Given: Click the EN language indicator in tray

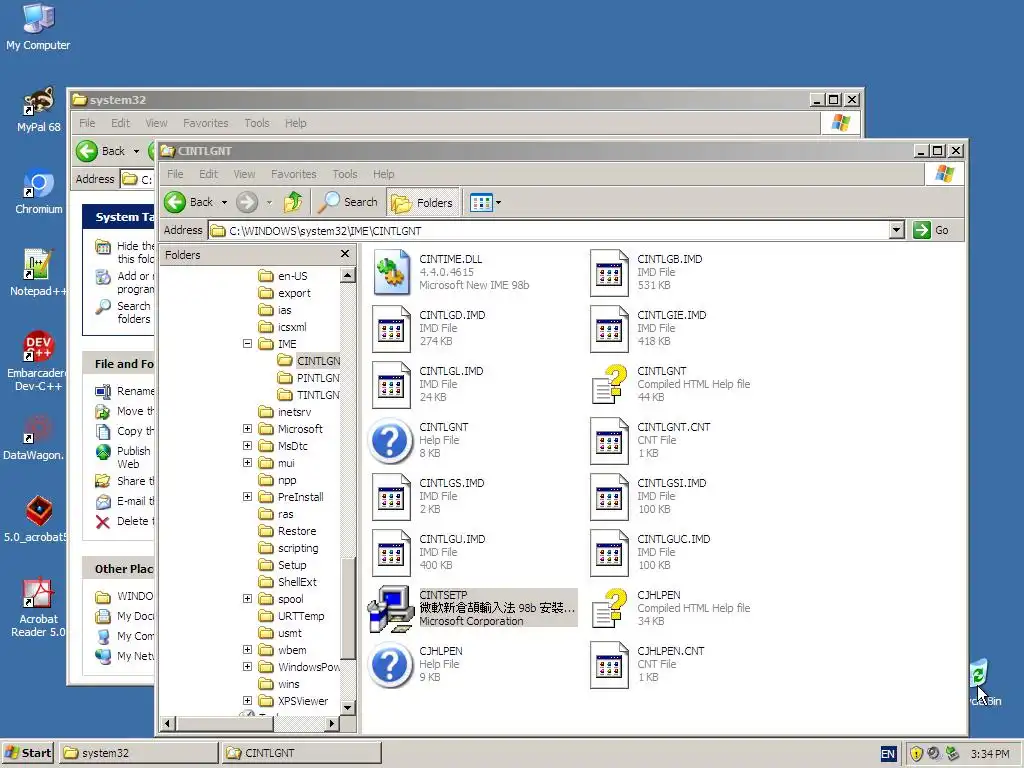Looking at the screenshot, I should tap(888, 754).
